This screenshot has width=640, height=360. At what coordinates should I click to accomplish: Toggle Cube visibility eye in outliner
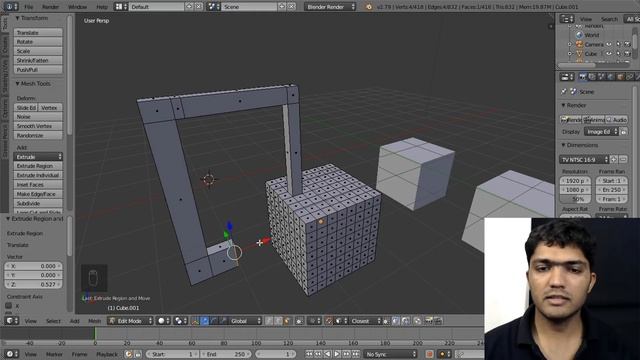coord(609,53)
